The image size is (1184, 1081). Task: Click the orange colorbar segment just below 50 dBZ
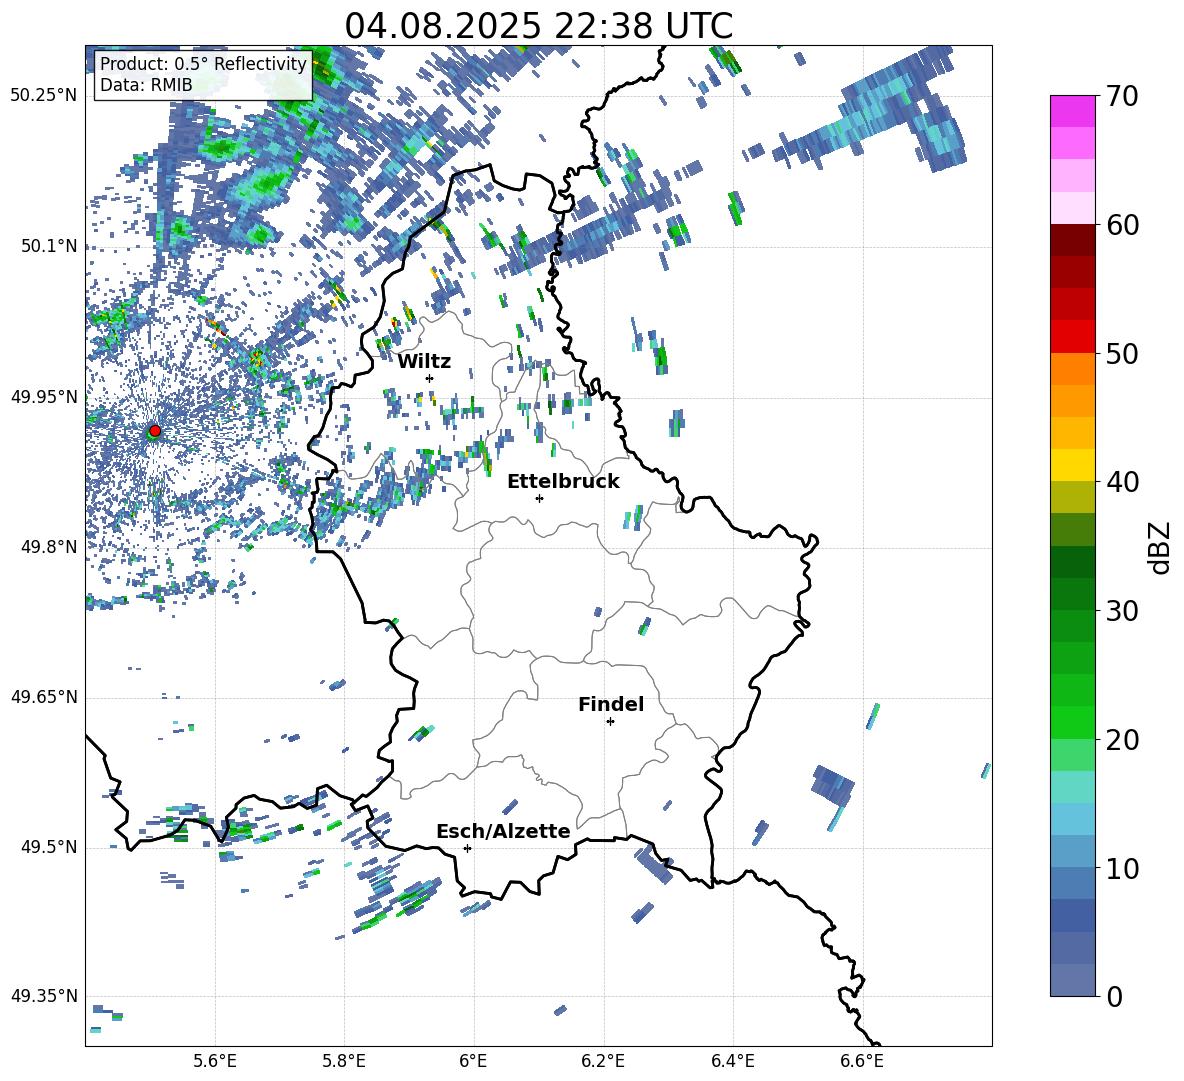pos(1072,369)
